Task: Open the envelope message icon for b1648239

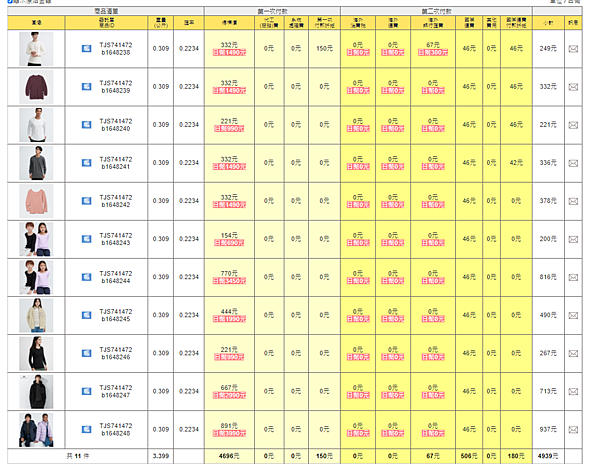Action: pos(573,87)
